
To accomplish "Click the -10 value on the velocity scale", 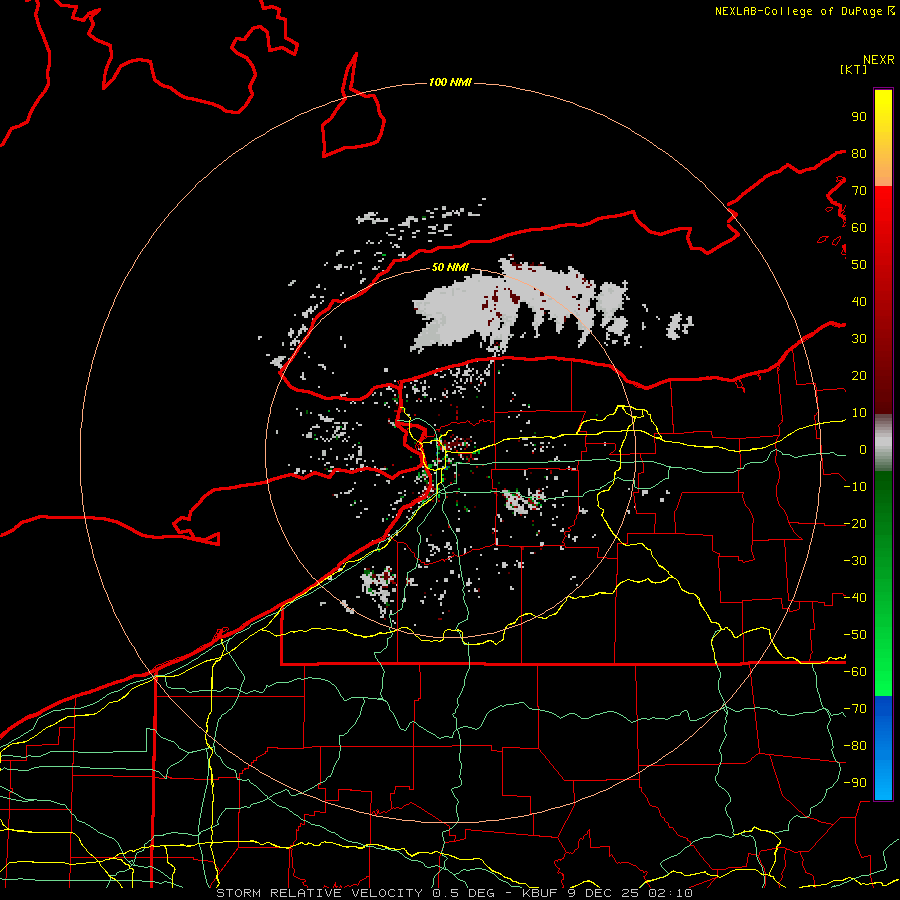I will [x=855, y=487].
